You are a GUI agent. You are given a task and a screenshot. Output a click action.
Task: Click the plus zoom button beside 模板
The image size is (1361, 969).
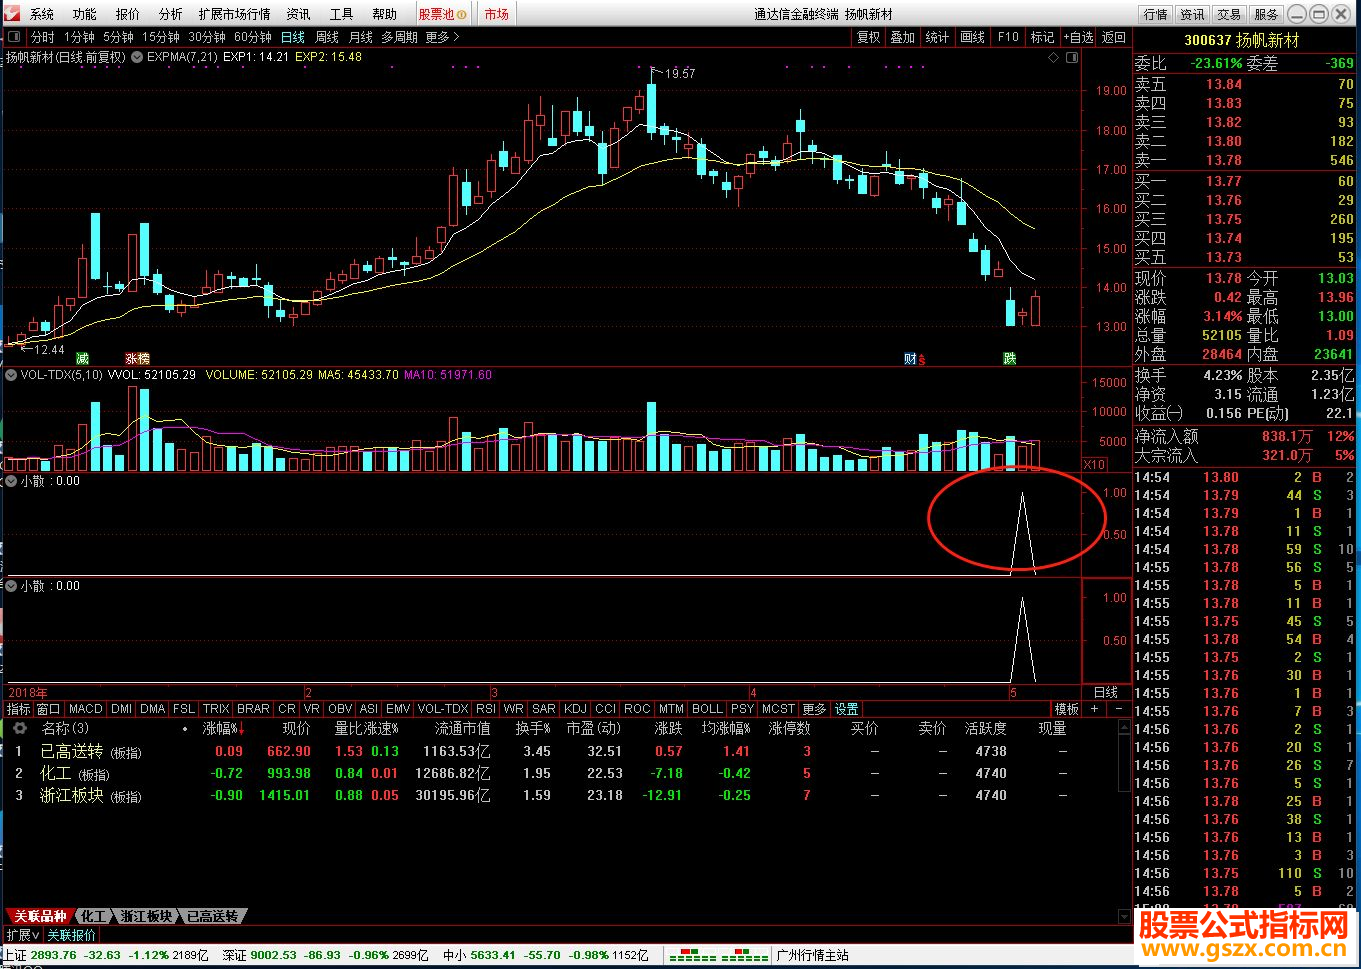[x=1094, y=709]
